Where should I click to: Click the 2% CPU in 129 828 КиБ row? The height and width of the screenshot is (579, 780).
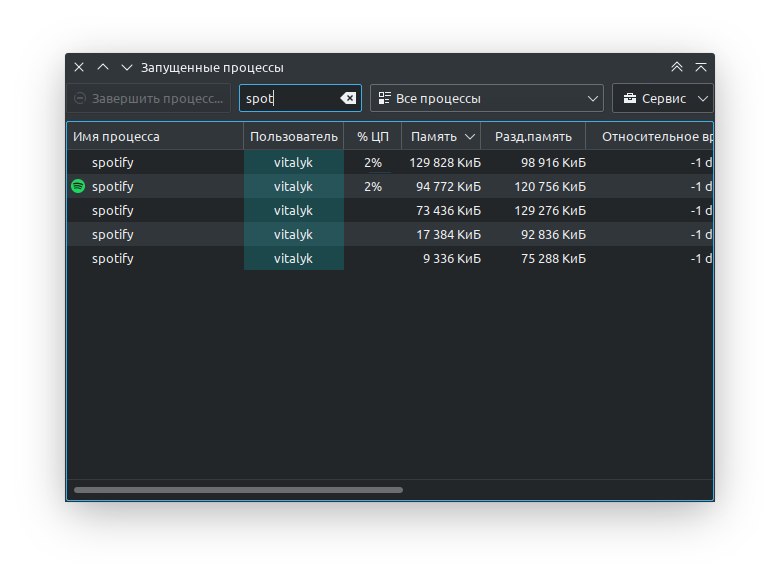[x=373, y=163]
